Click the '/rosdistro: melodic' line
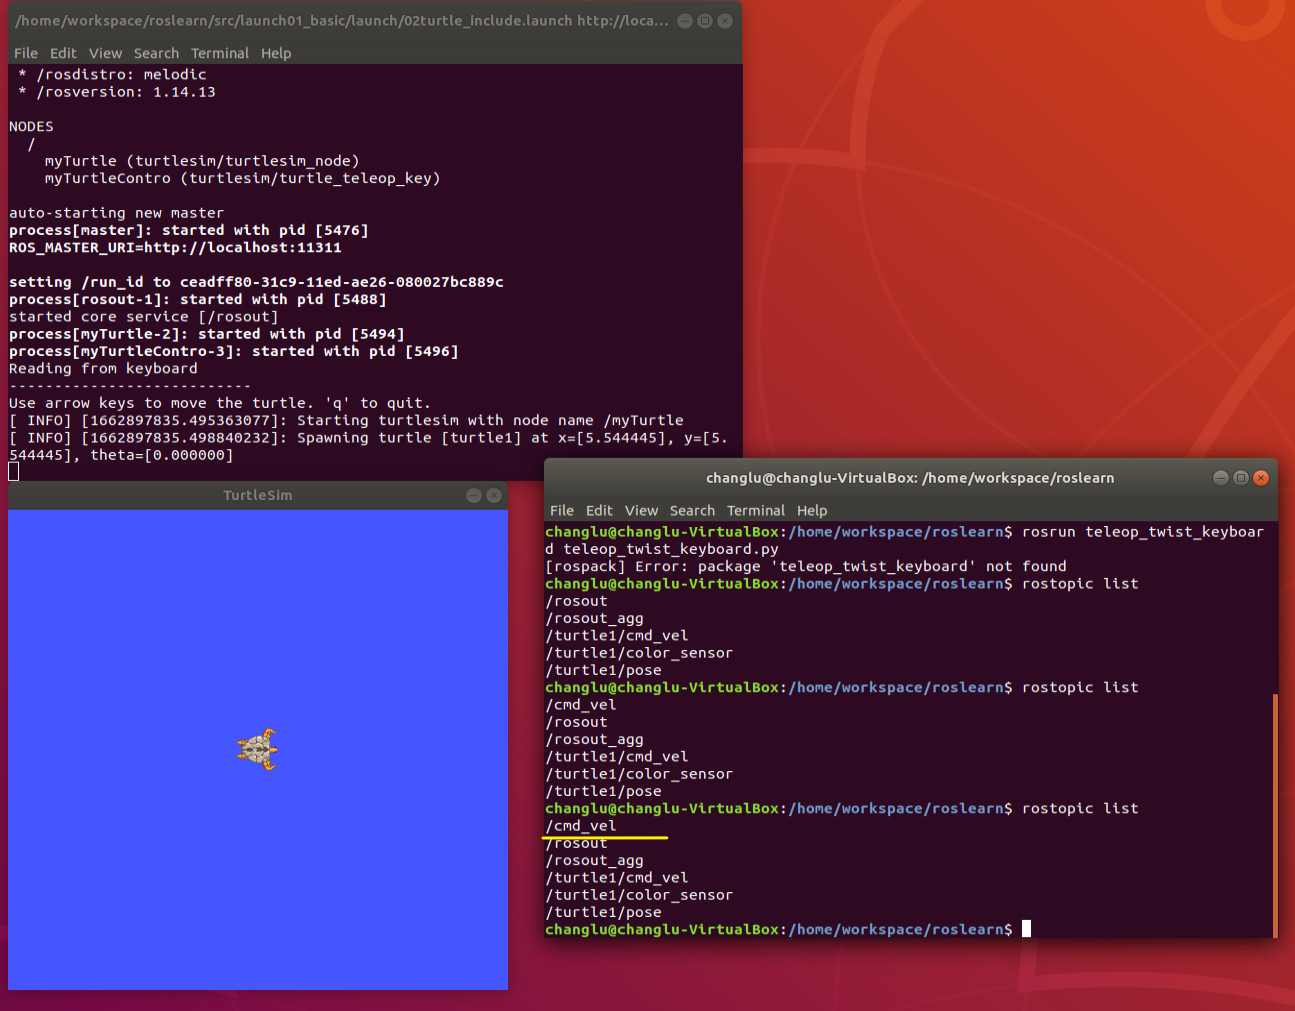 [112, 75]
